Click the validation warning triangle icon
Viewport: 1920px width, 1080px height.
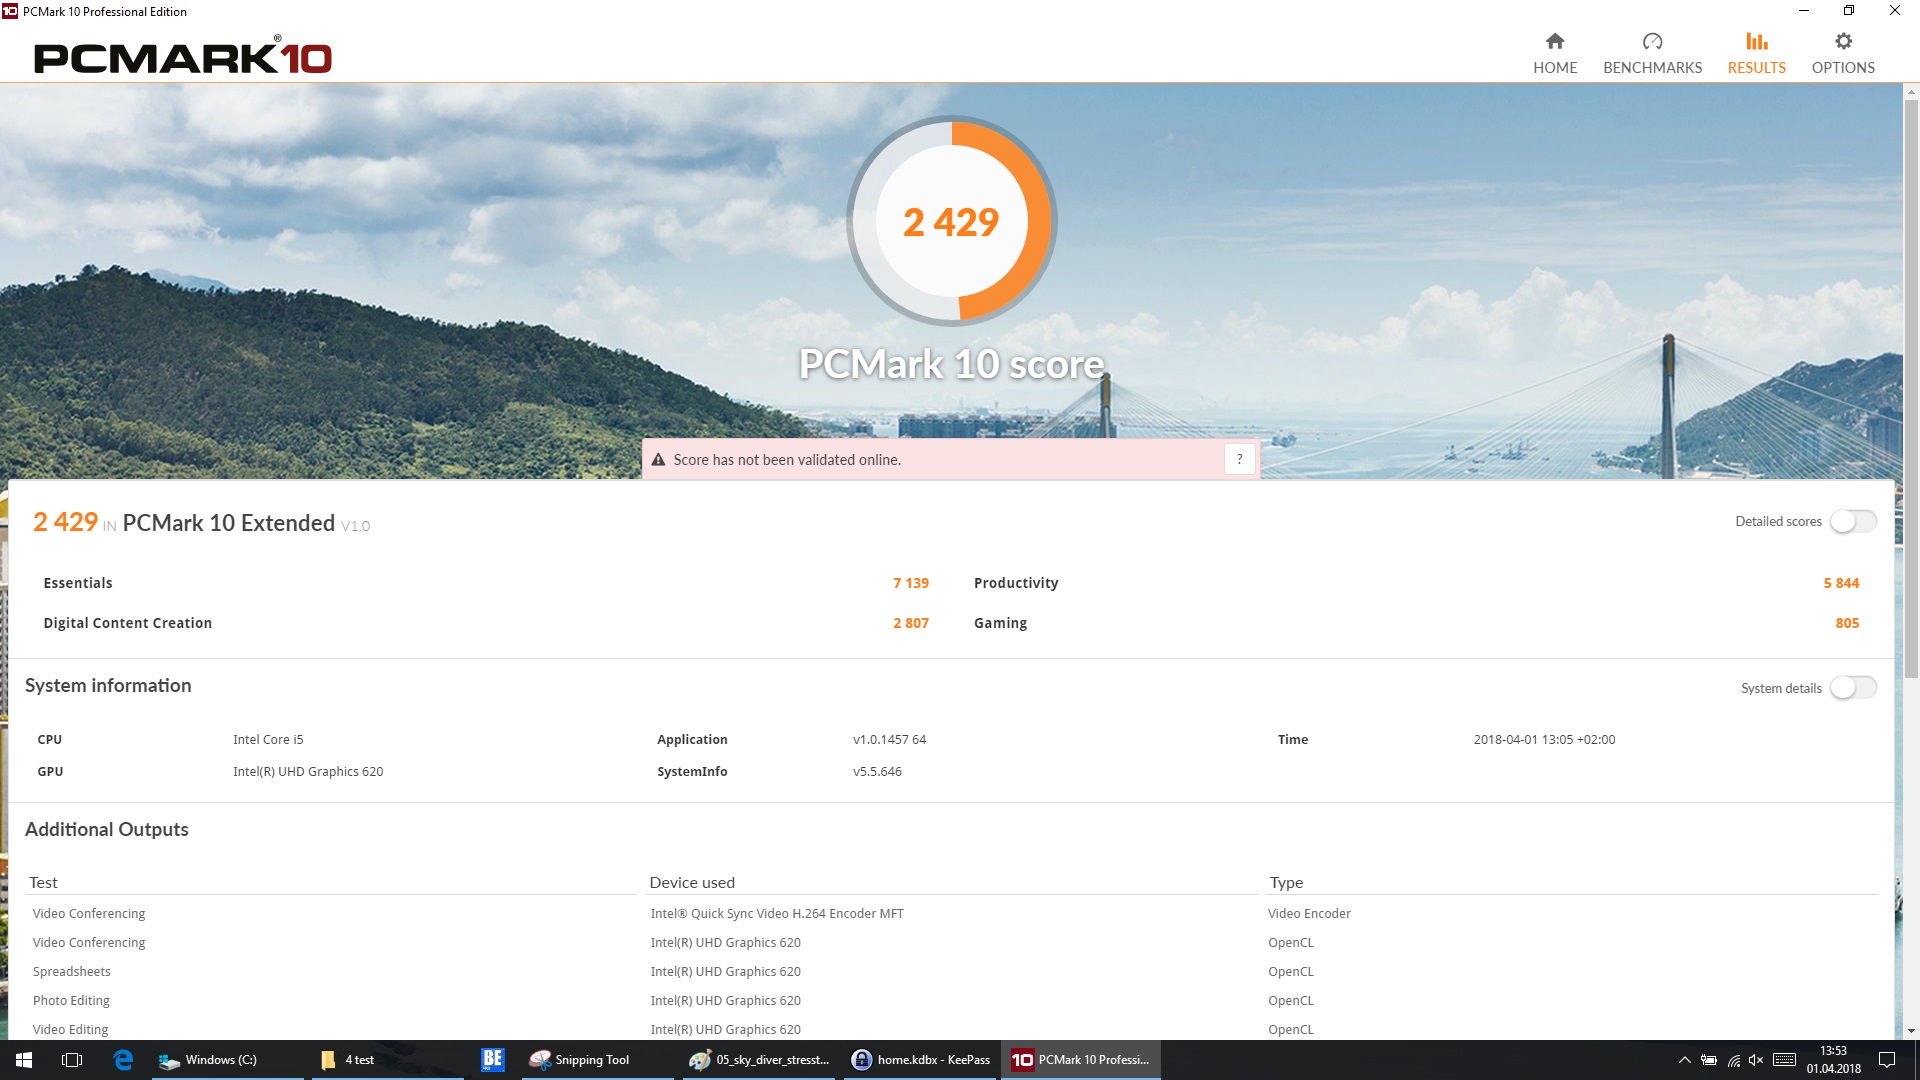(x=658, y=460)
